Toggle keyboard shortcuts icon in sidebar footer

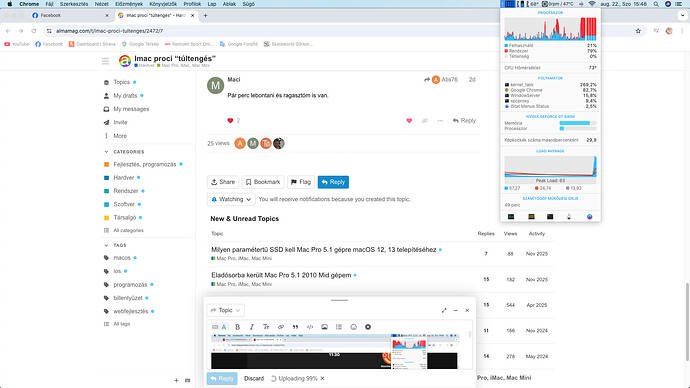pos(187,381)
